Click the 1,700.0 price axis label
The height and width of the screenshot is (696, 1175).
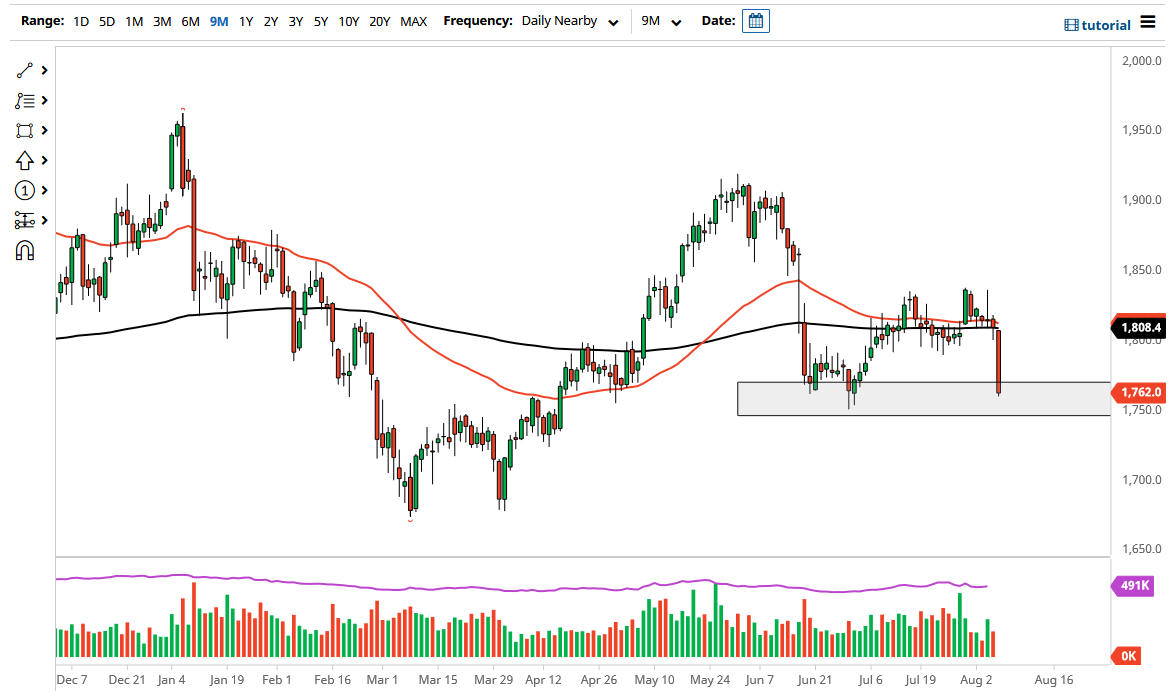pos(1141,479)
